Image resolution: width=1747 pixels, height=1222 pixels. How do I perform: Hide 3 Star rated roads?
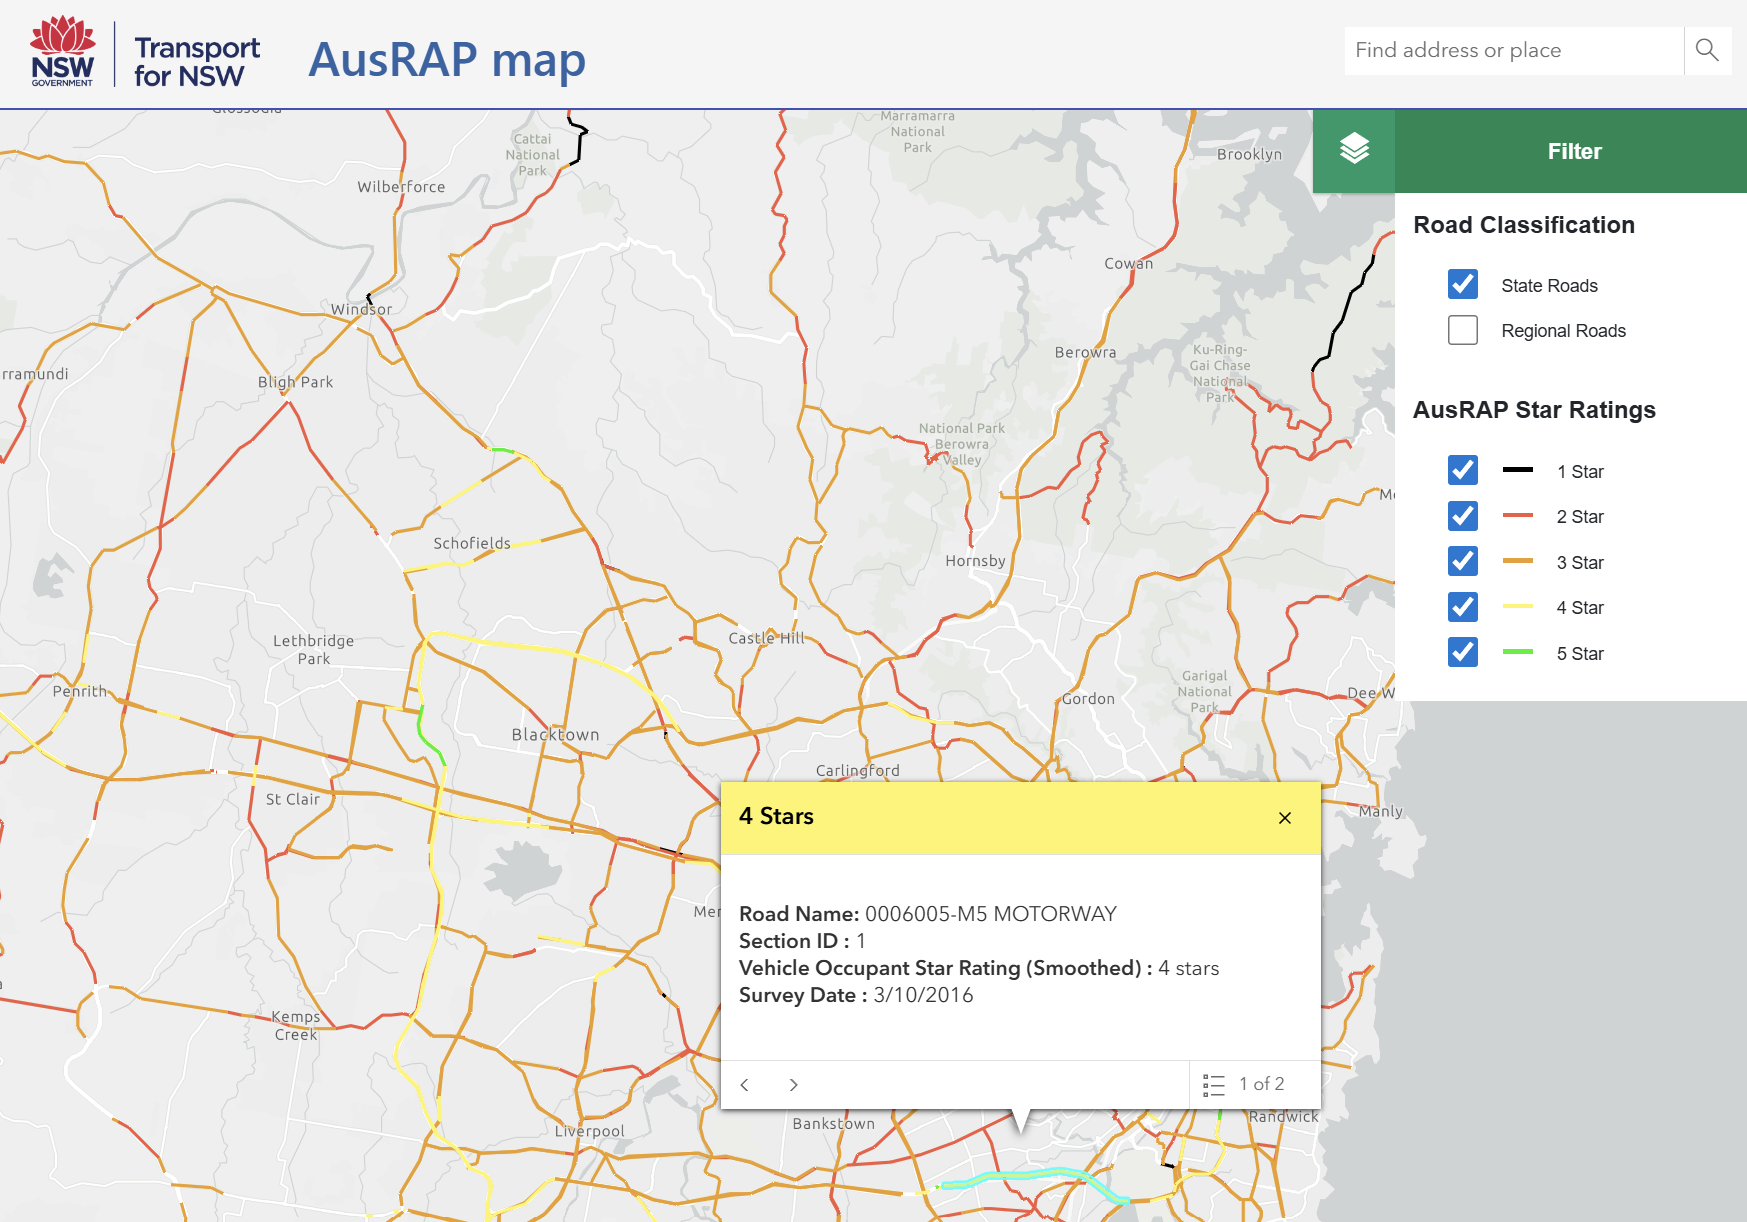(x=1462, y=562)
